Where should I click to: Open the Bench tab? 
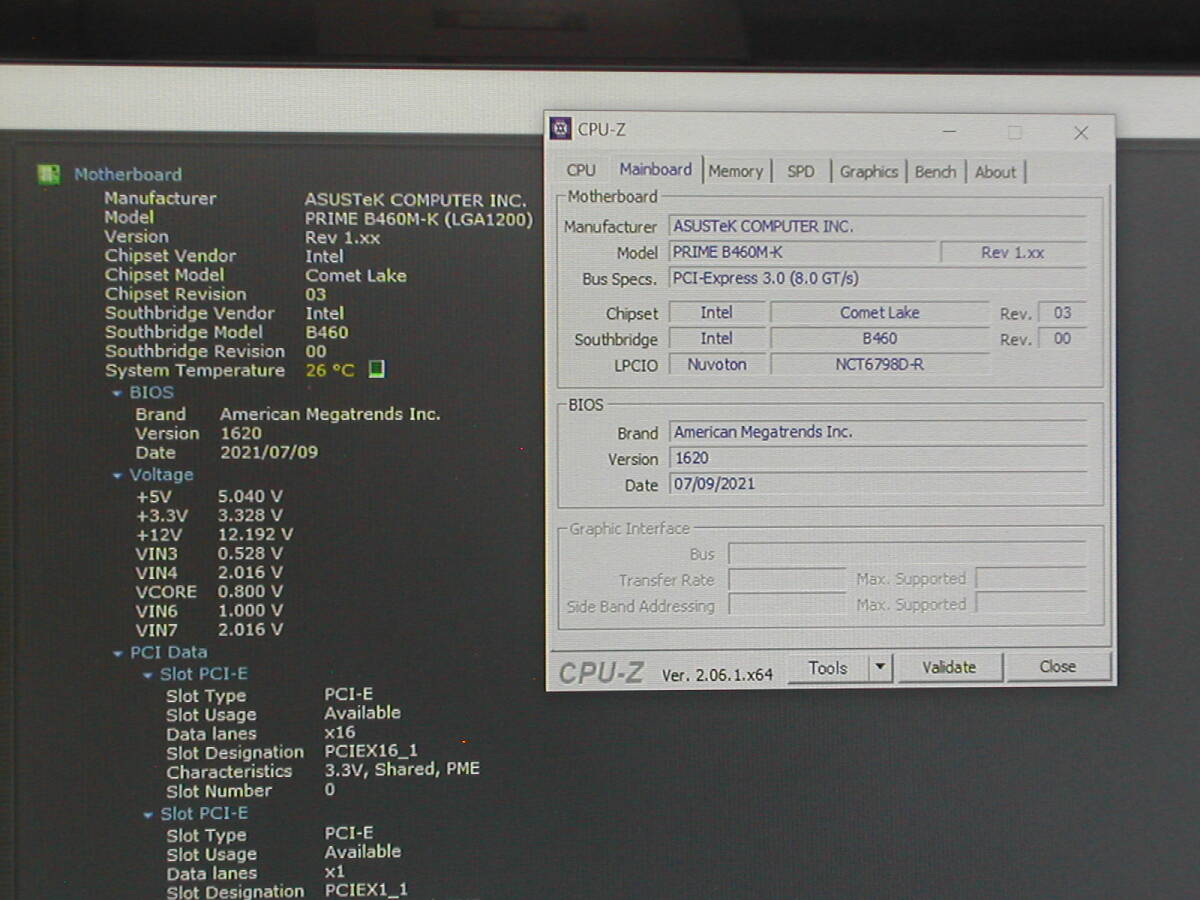[936, 171]
